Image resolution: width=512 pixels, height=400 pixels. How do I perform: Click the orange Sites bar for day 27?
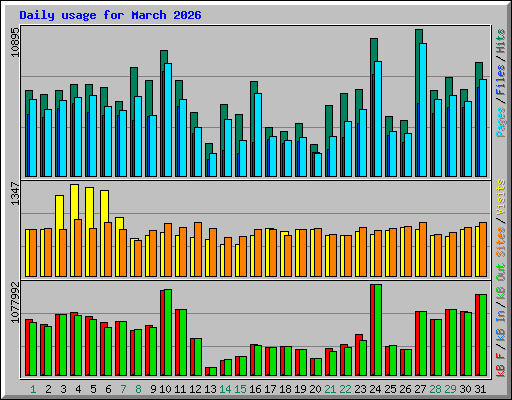point(423,249)
